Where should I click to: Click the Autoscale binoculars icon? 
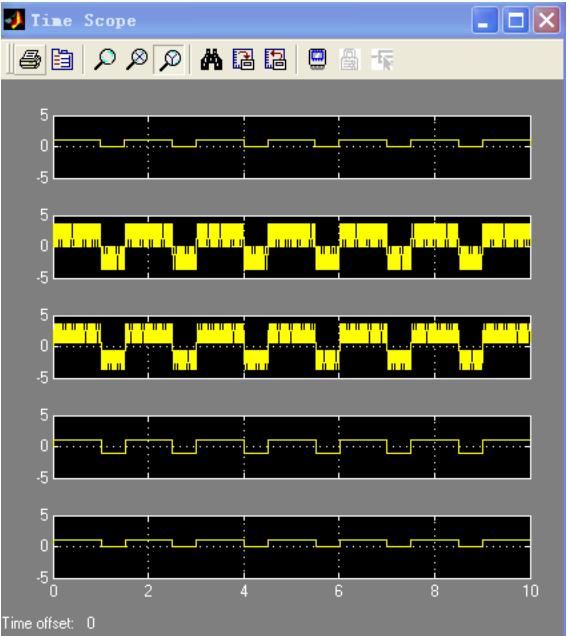click(x=211, y=60)
